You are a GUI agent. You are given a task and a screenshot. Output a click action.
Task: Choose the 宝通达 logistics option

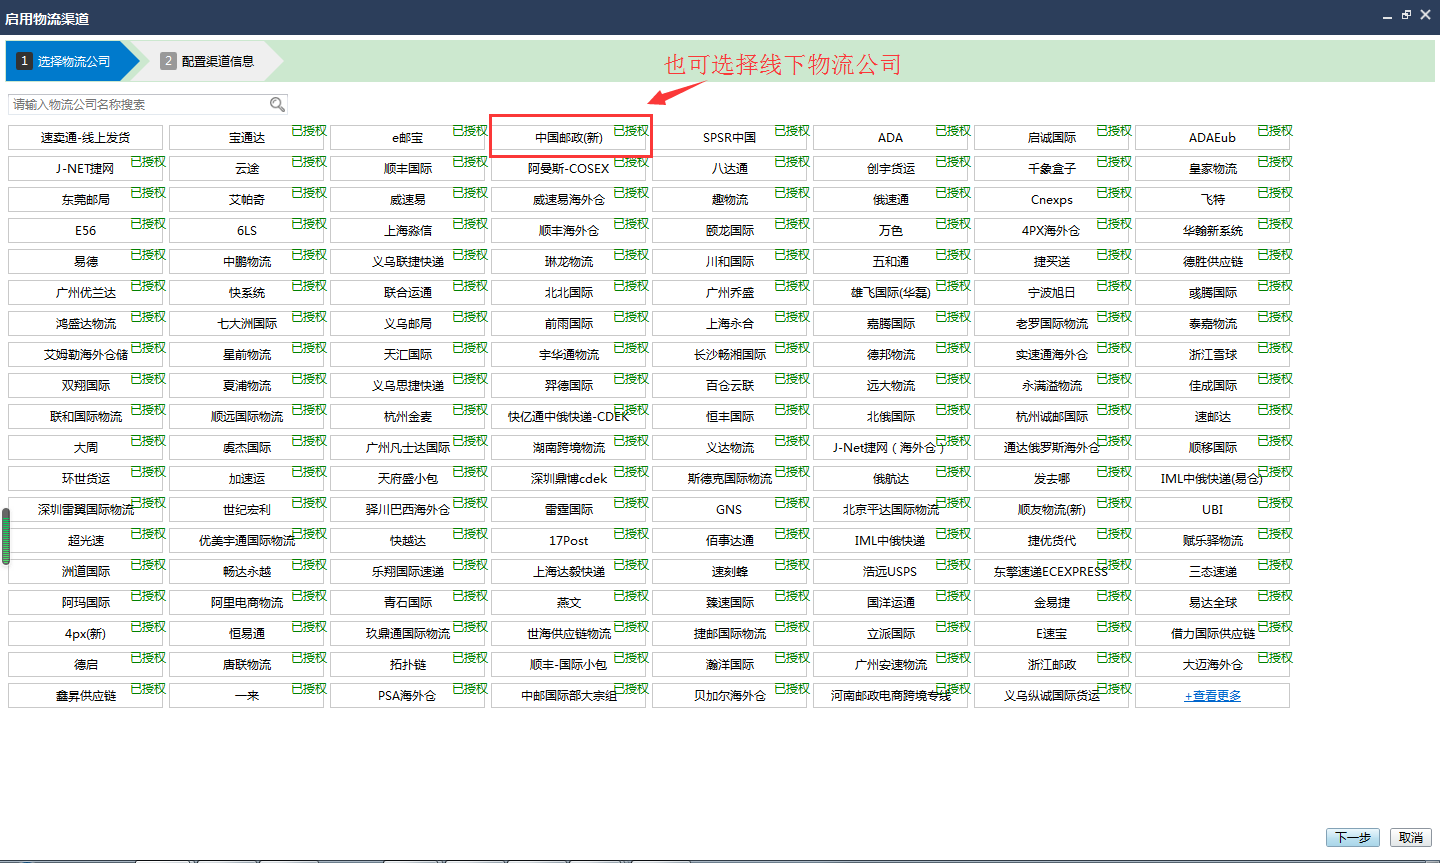(x=247, y=138)
